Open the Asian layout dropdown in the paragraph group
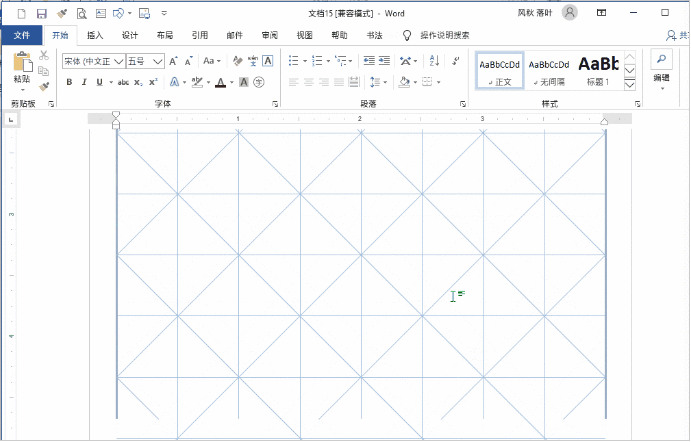This screenshot has height=442, width=691. 408,61
